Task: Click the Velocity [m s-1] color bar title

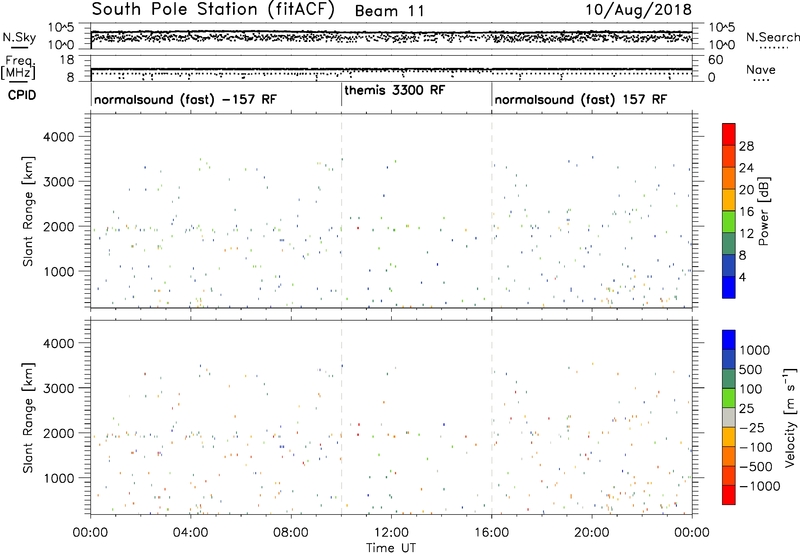Action: pyautogui.click(x=790, y=417)
